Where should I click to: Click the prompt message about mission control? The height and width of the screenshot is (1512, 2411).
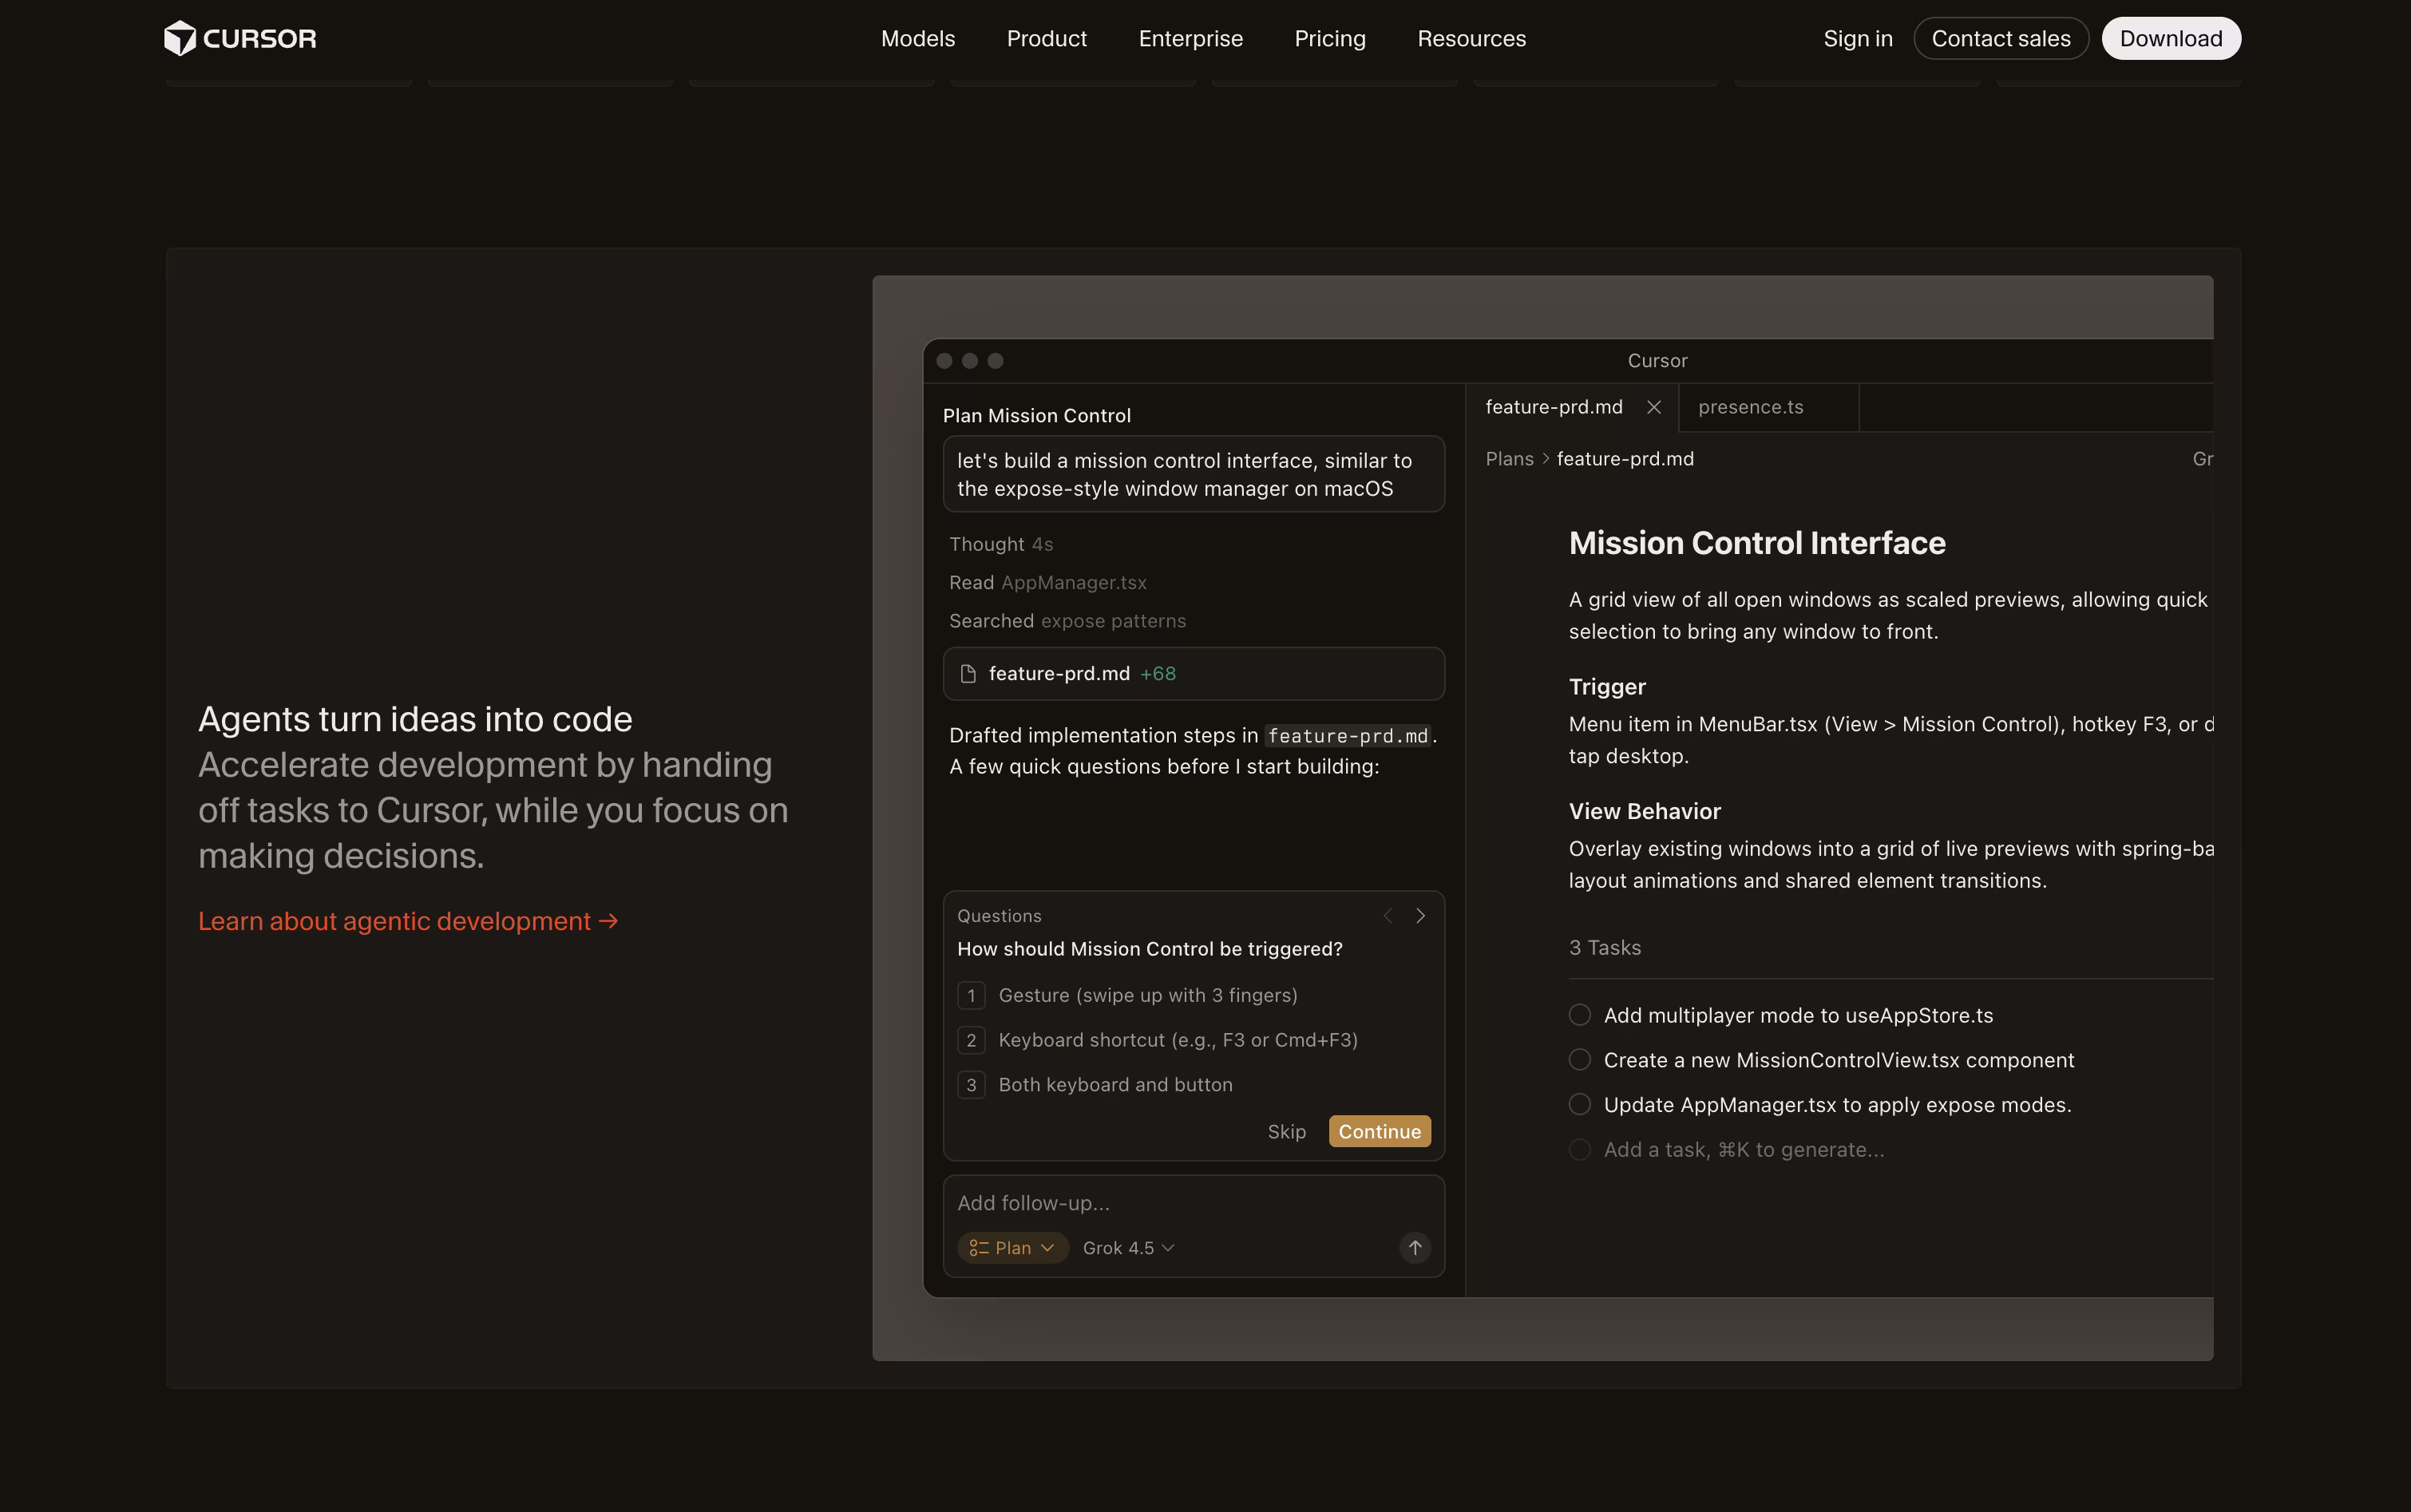[1193, 474]
